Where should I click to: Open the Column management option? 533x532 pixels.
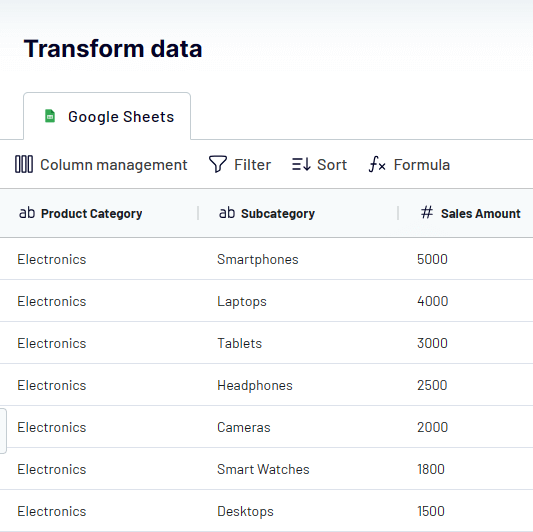coord(101,165)
